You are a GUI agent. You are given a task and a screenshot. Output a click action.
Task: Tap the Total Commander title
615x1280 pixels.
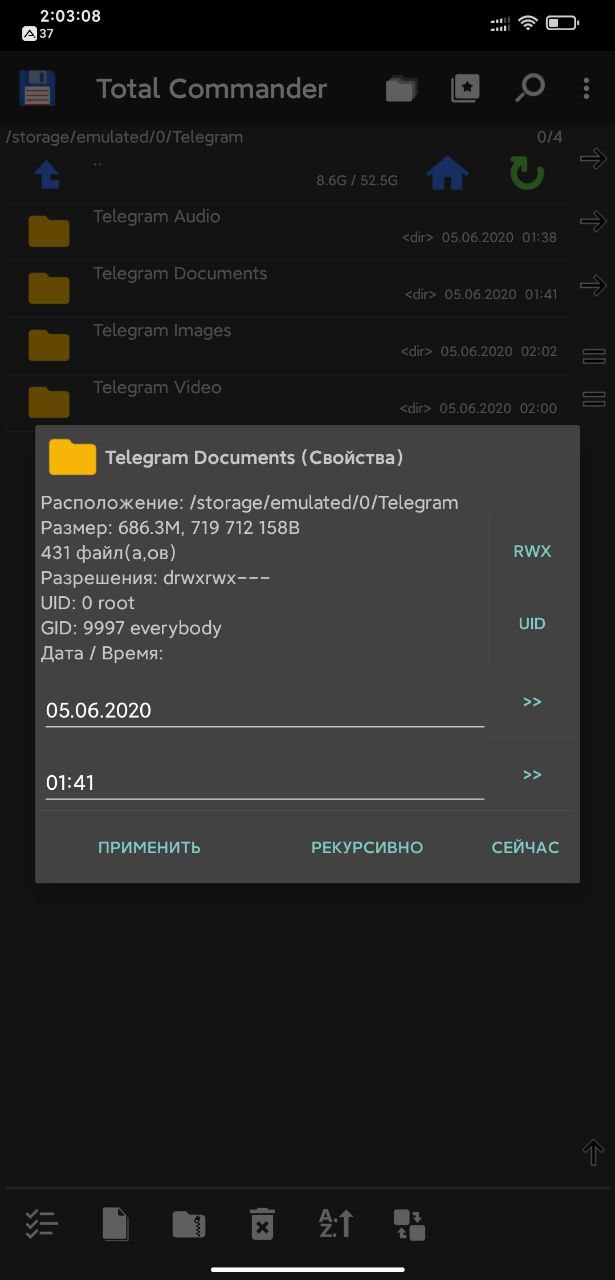(212, 88)
